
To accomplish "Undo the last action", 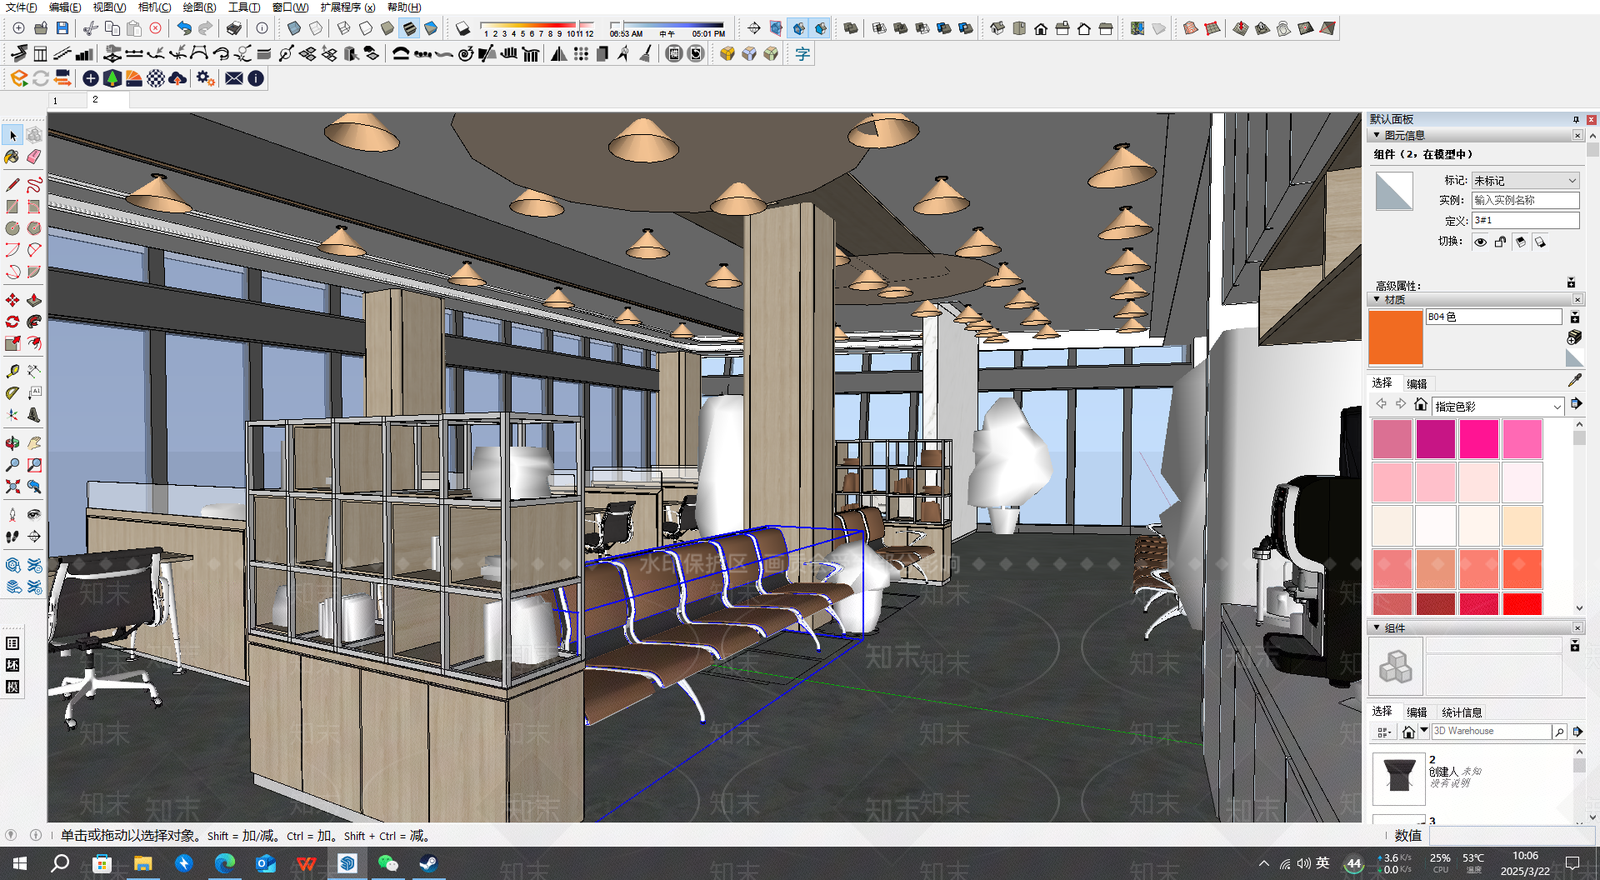I will pos(184,28).
